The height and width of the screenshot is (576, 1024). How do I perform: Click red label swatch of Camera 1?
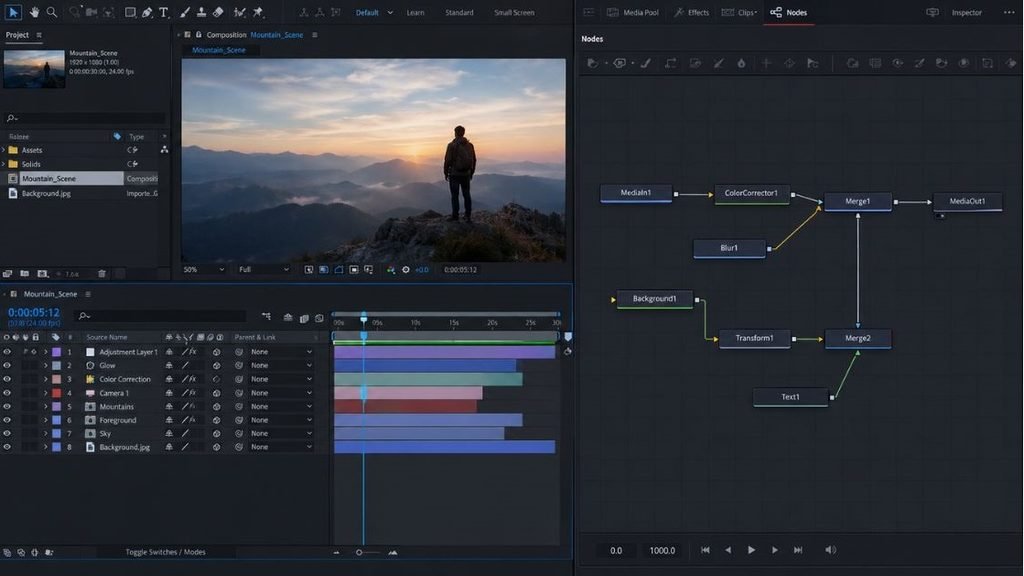tap(57, 393)
